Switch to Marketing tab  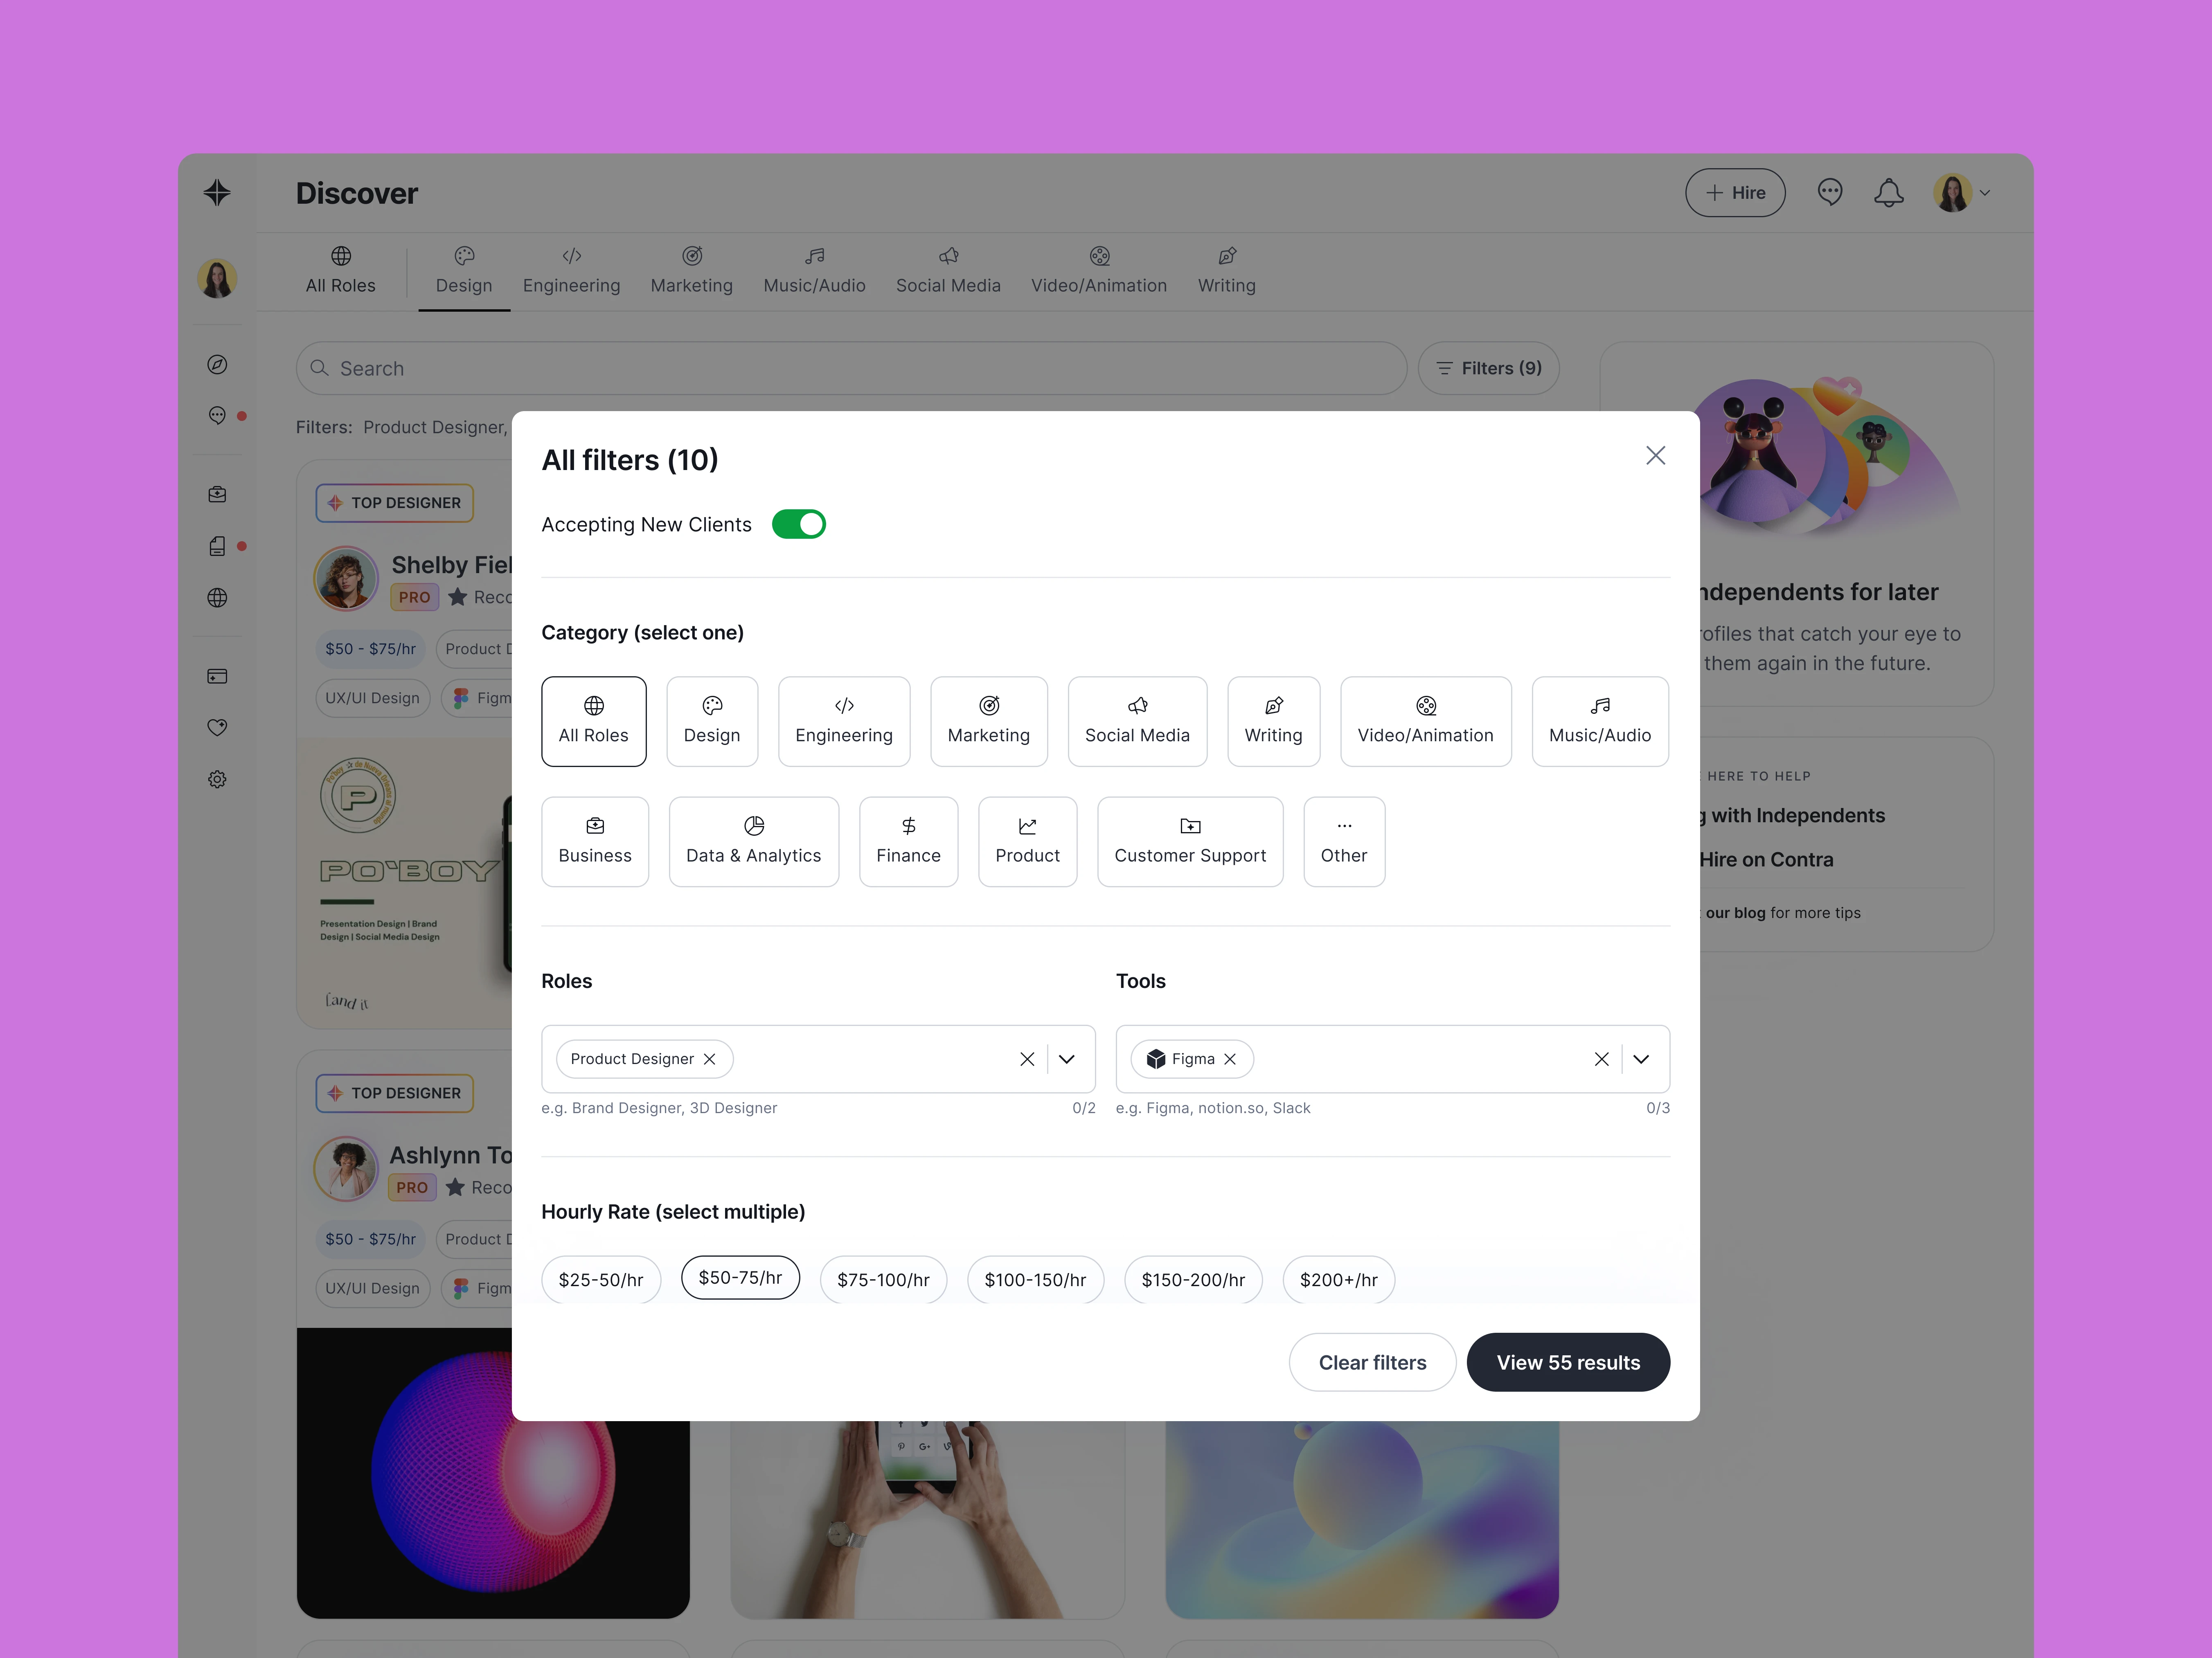pyautogui.click(x=691, y=271)
